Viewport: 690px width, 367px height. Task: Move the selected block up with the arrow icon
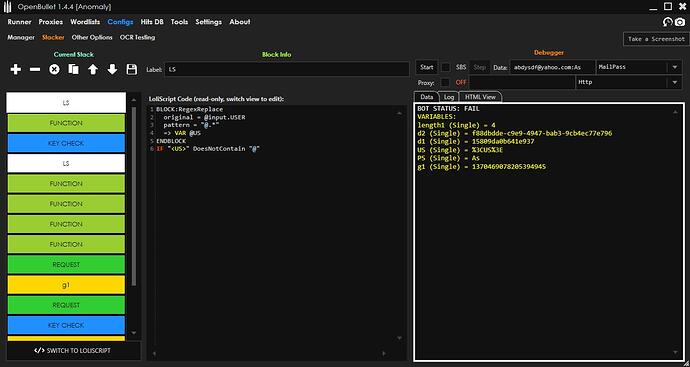pyautogui.click(x=93, y=69)
